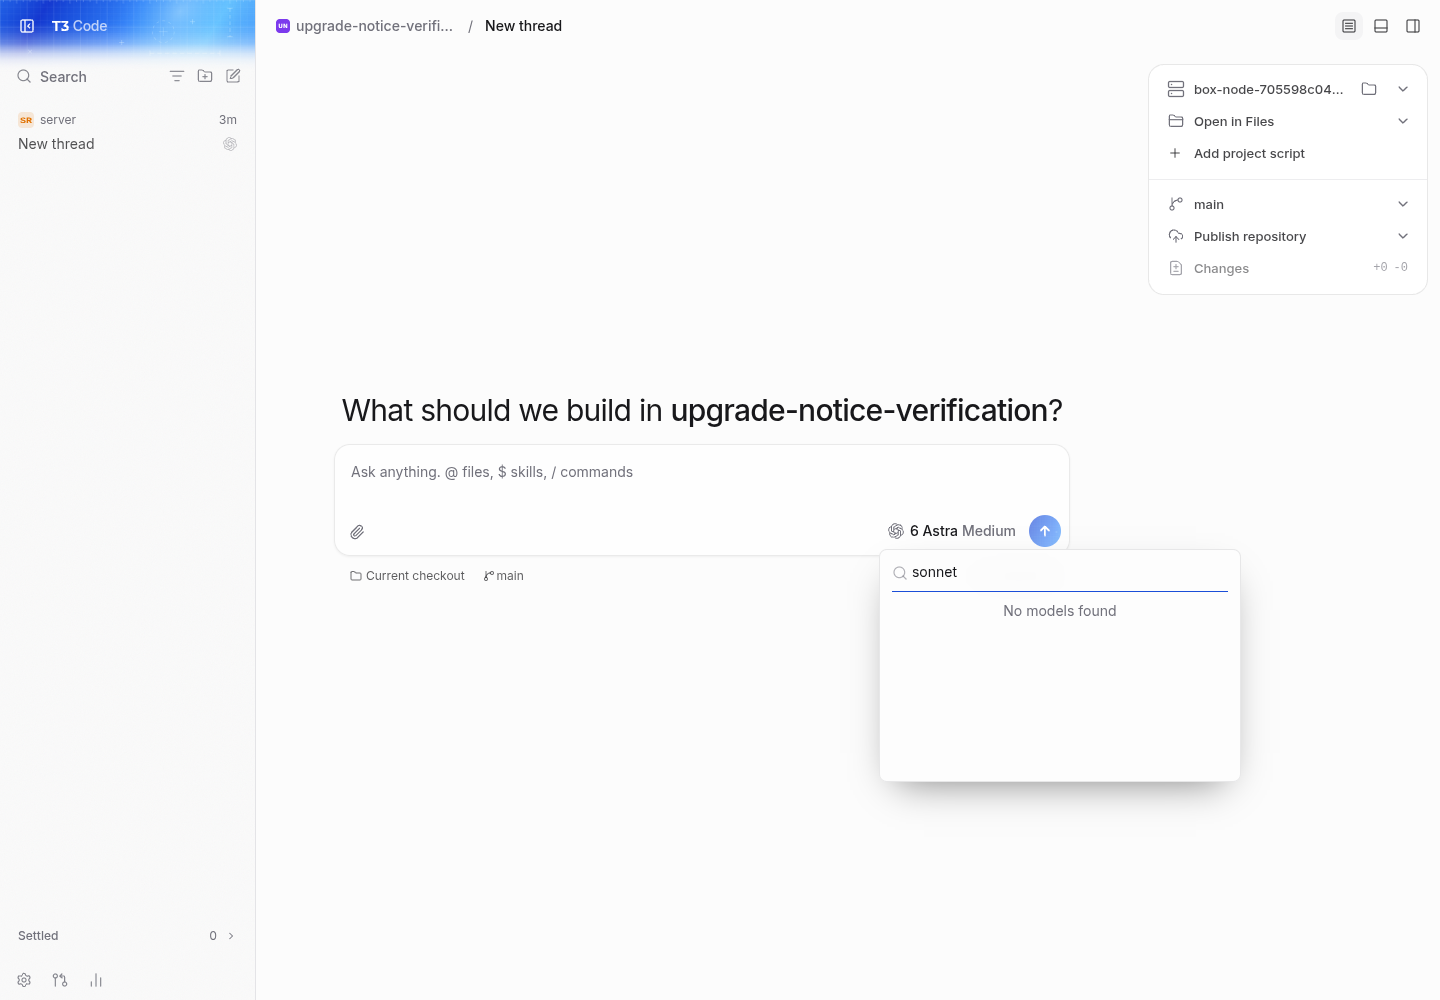This screenshot has height=1000, width=1440.
Task: Open the 6 Astra Medium model selector
Action: (x=952, y=531)
